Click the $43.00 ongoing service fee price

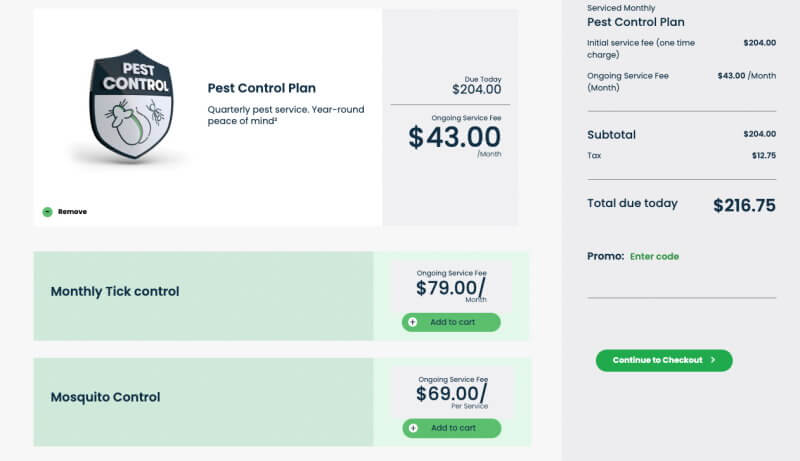click(454, 137)
